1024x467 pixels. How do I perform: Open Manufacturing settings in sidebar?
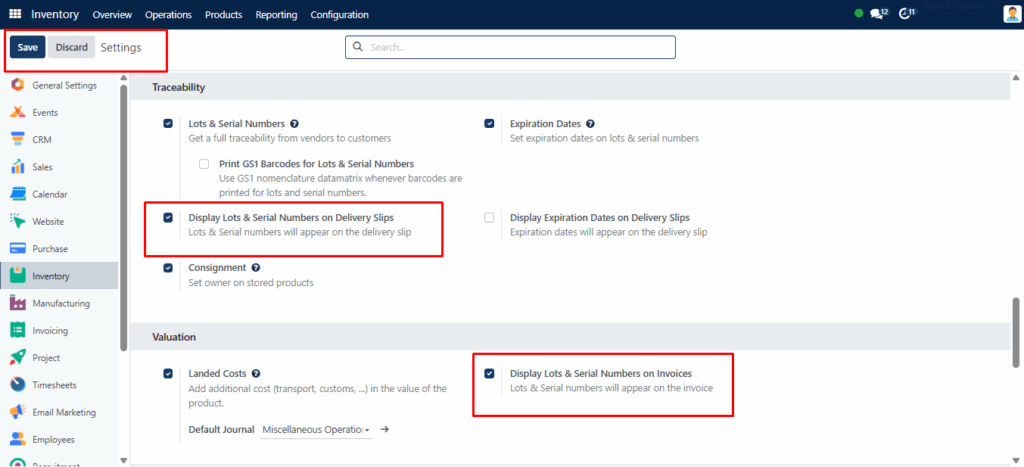[59, 303]
